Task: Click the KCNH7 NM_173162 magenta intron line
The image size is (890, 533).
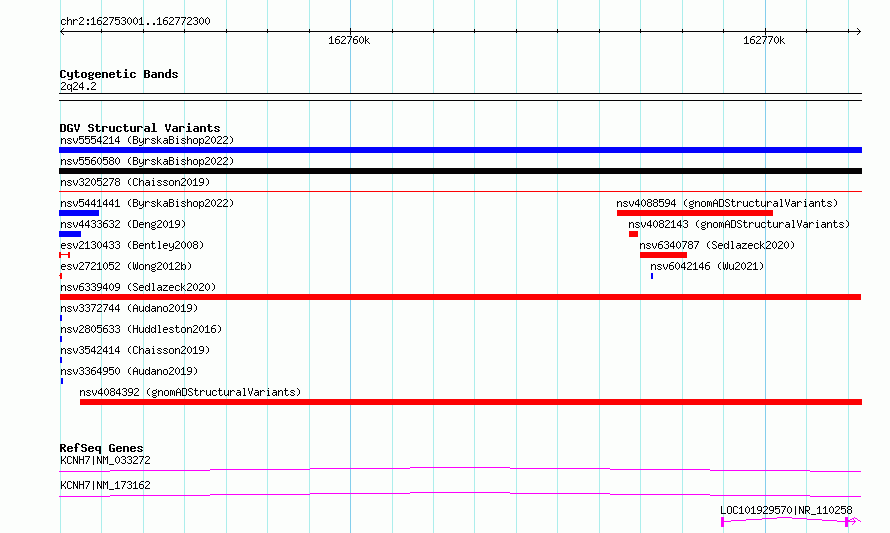Action: coord(460,494)
